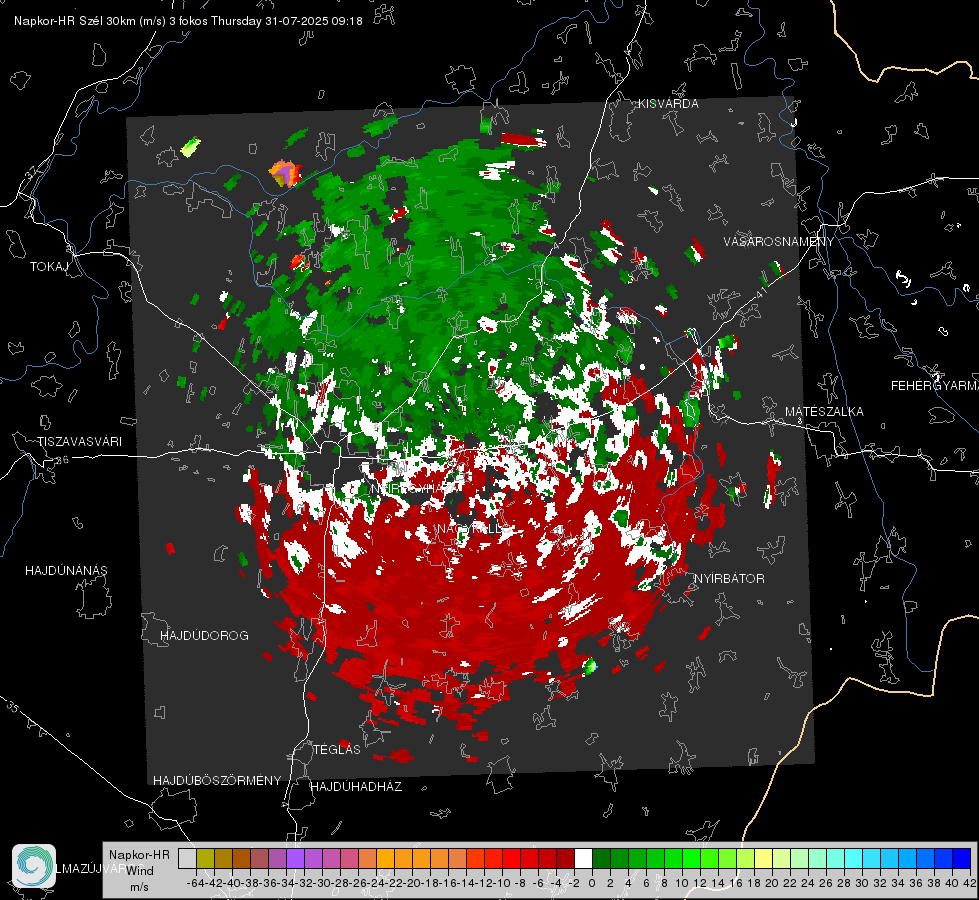Select the TOKAJ town label
The image size is (979, 900).
tap(49, 267)
